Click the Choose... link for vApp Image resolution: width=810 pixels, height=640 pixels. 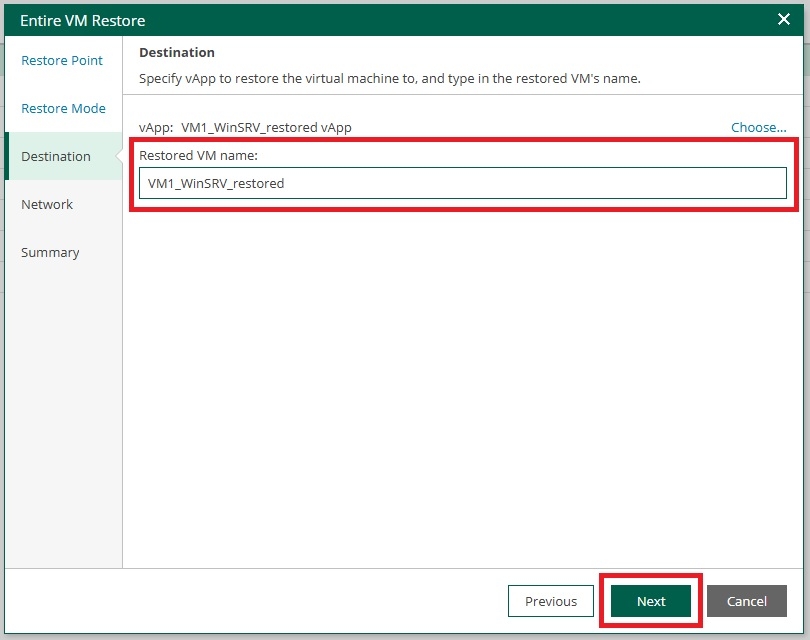click(x=758, y=127)
